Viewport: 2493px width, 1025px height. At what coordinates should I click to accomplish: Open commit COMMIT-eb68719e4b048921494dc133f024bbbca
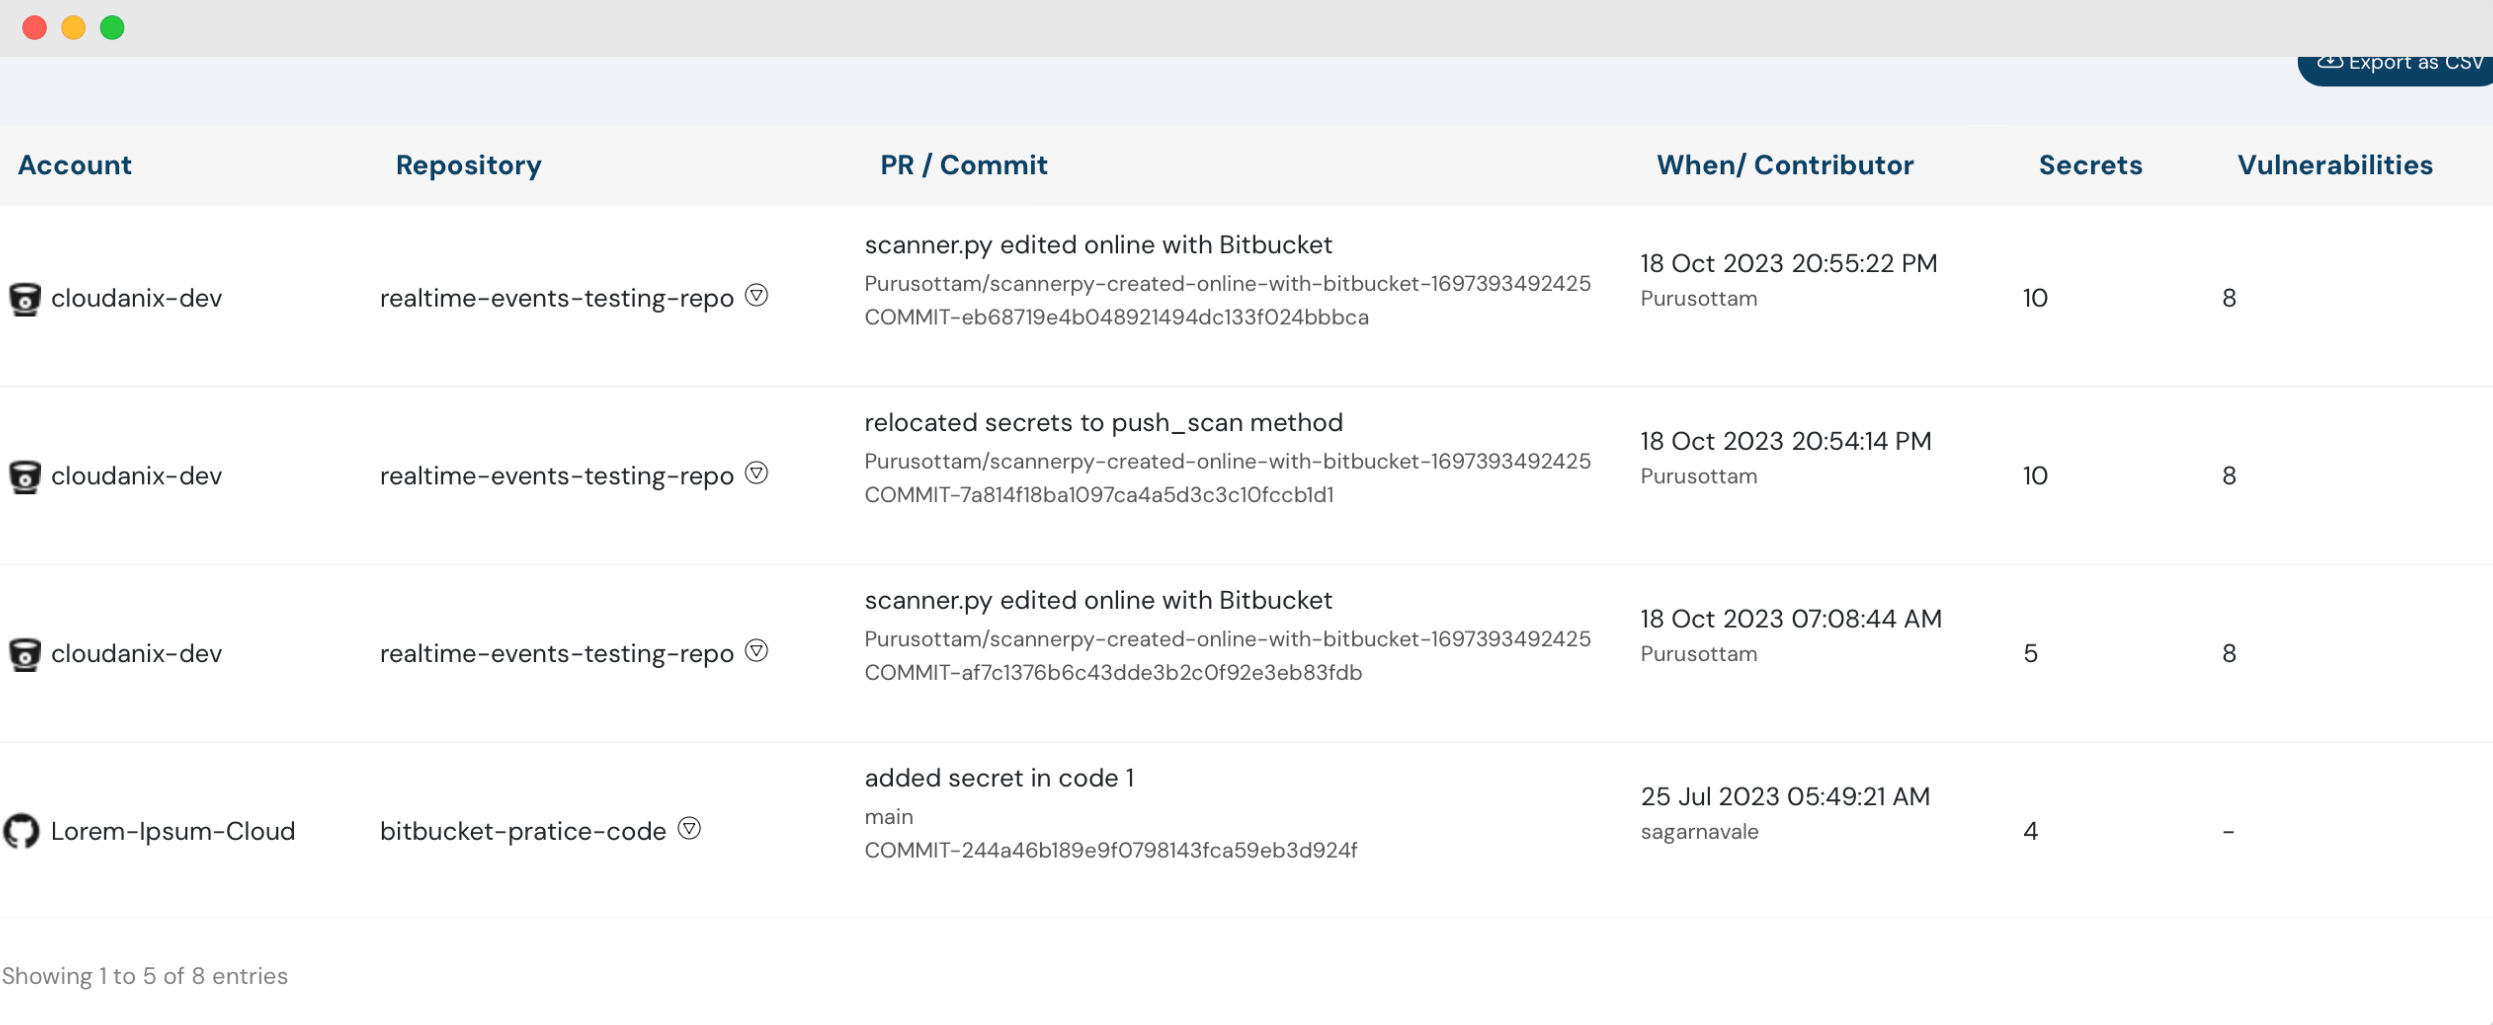(x=1115, y=316)
